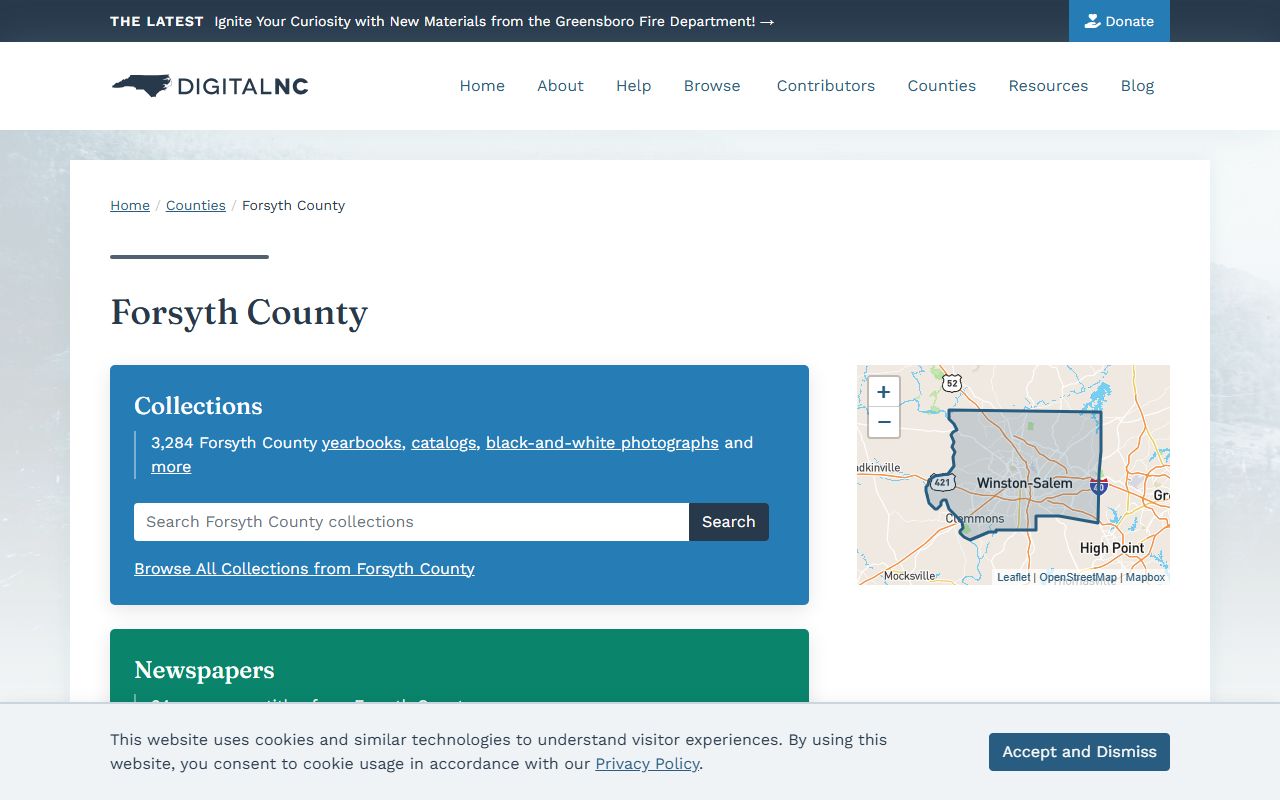1280x800 pixels.
Task: Click the Collections section heading
Action: [198, 406]
